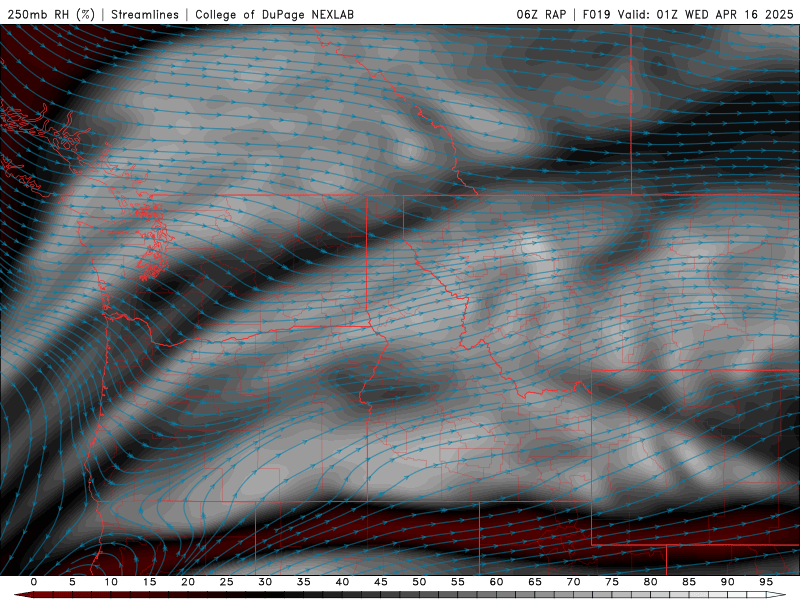Image resolution: width=800 pixels, height=600 pixels.
Task: Click the colorbar label '80'
Action: [x=651, y=582]
